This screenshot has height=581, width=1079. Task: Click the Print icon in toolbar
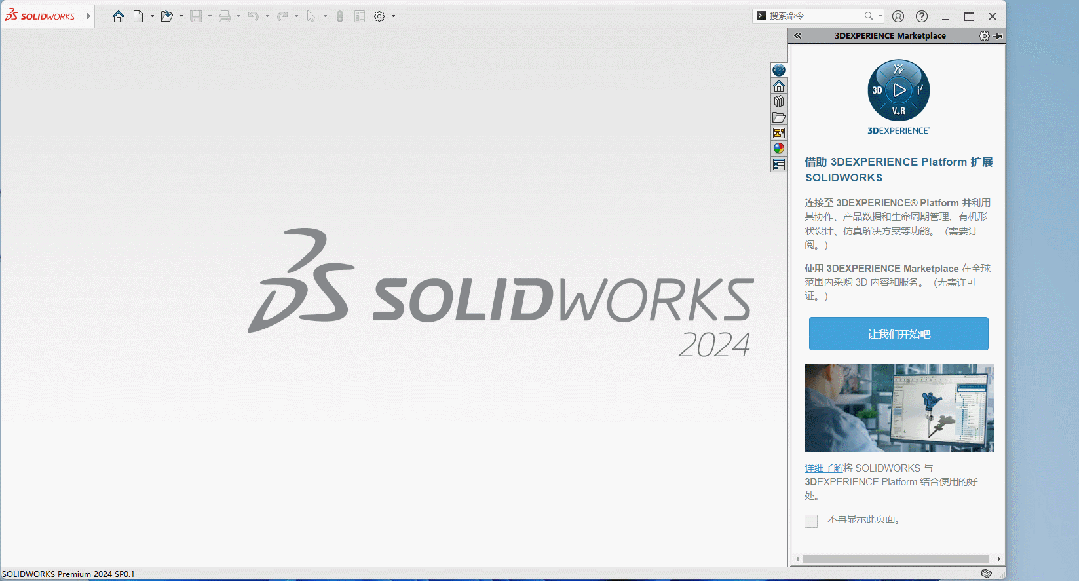(224, 16)
